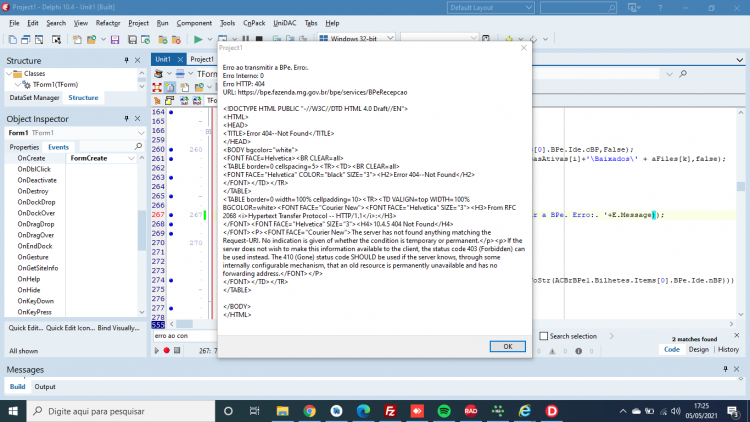Open the CnPack menu

tap(254, 23)
